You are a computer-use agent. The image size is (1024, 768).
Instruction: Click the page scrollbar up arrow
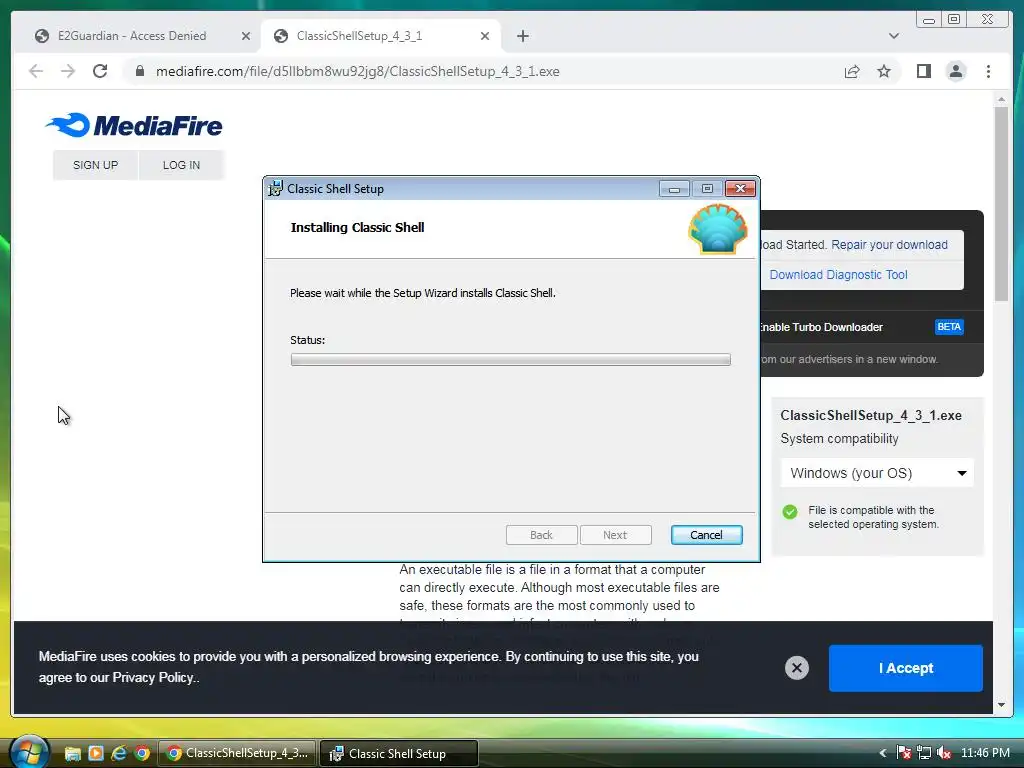1001,99
